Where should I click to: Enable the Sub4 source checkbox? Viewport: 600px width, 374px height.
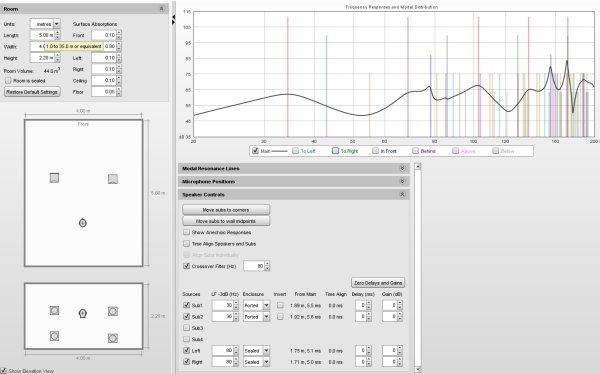186,339
